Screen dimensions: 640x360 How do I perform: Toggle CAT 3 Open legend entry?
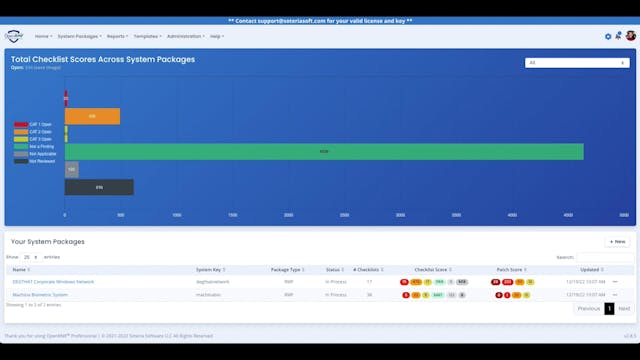tap(33, 139)
